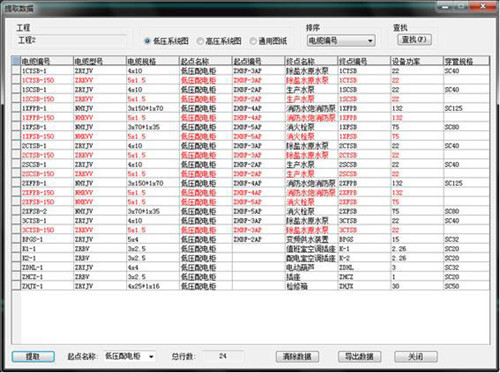Image resolution: width=500 pixels, height=373 pixels.
Task: Click the 电缆规格 column header
Action: coord(153,61)
